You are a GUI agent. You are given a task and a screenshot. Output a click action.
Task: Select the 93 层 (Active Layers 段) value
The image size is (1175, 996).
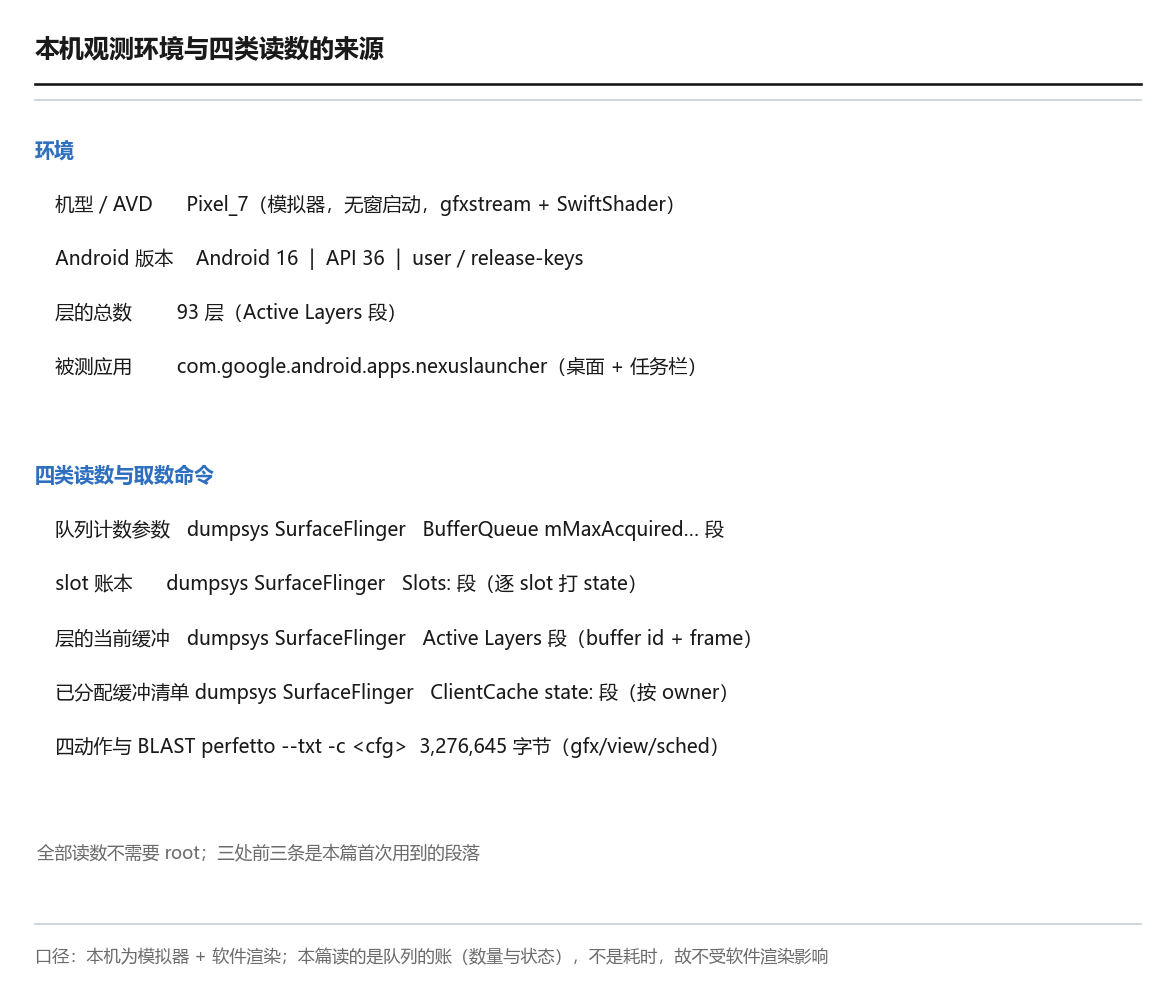(x=286, y=312)
